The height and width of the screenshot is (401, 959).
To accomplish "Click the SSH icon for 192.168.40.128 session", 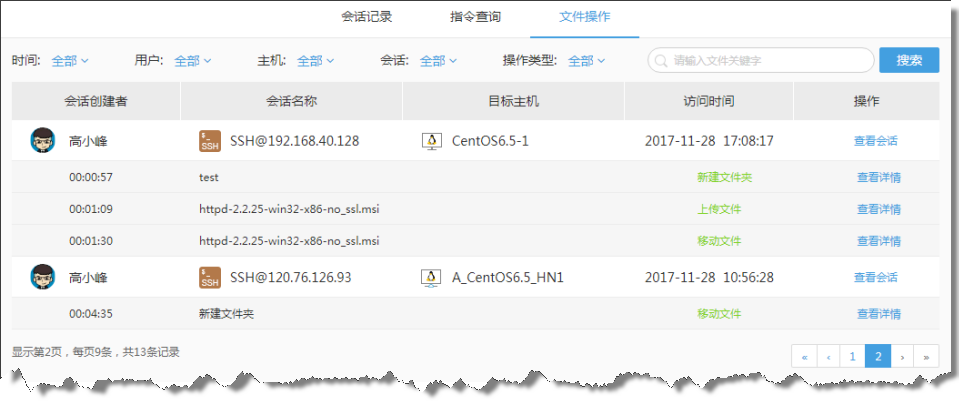I will 210,141.
